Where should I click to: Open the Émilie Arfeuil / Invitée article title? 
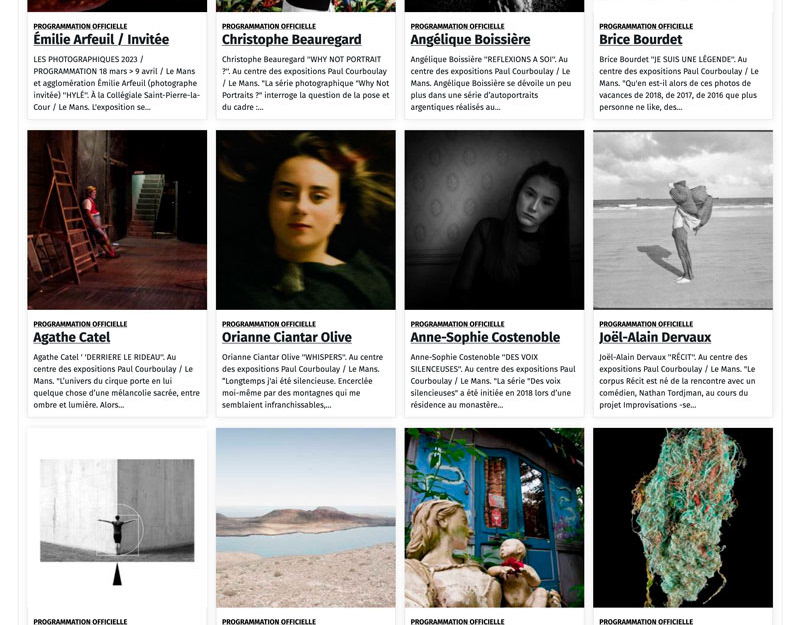[101, 39]
